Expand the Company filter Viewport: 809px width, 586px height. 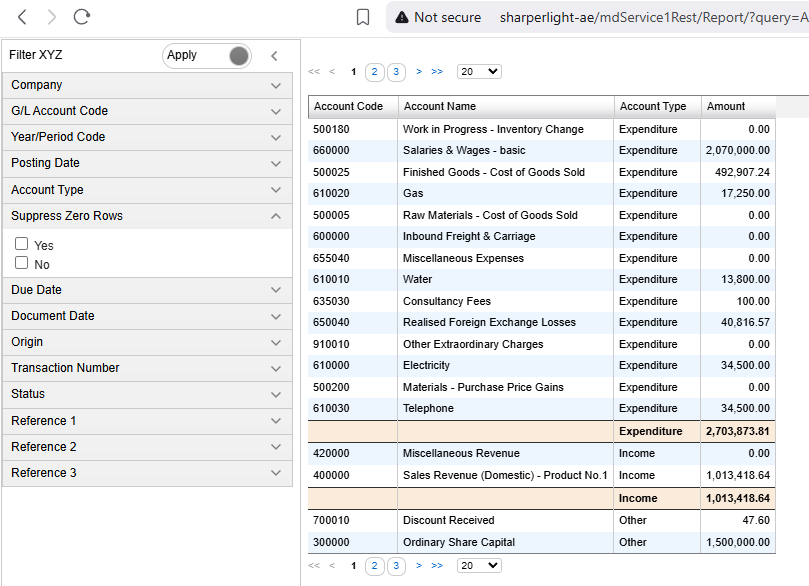tap(147, 85)
